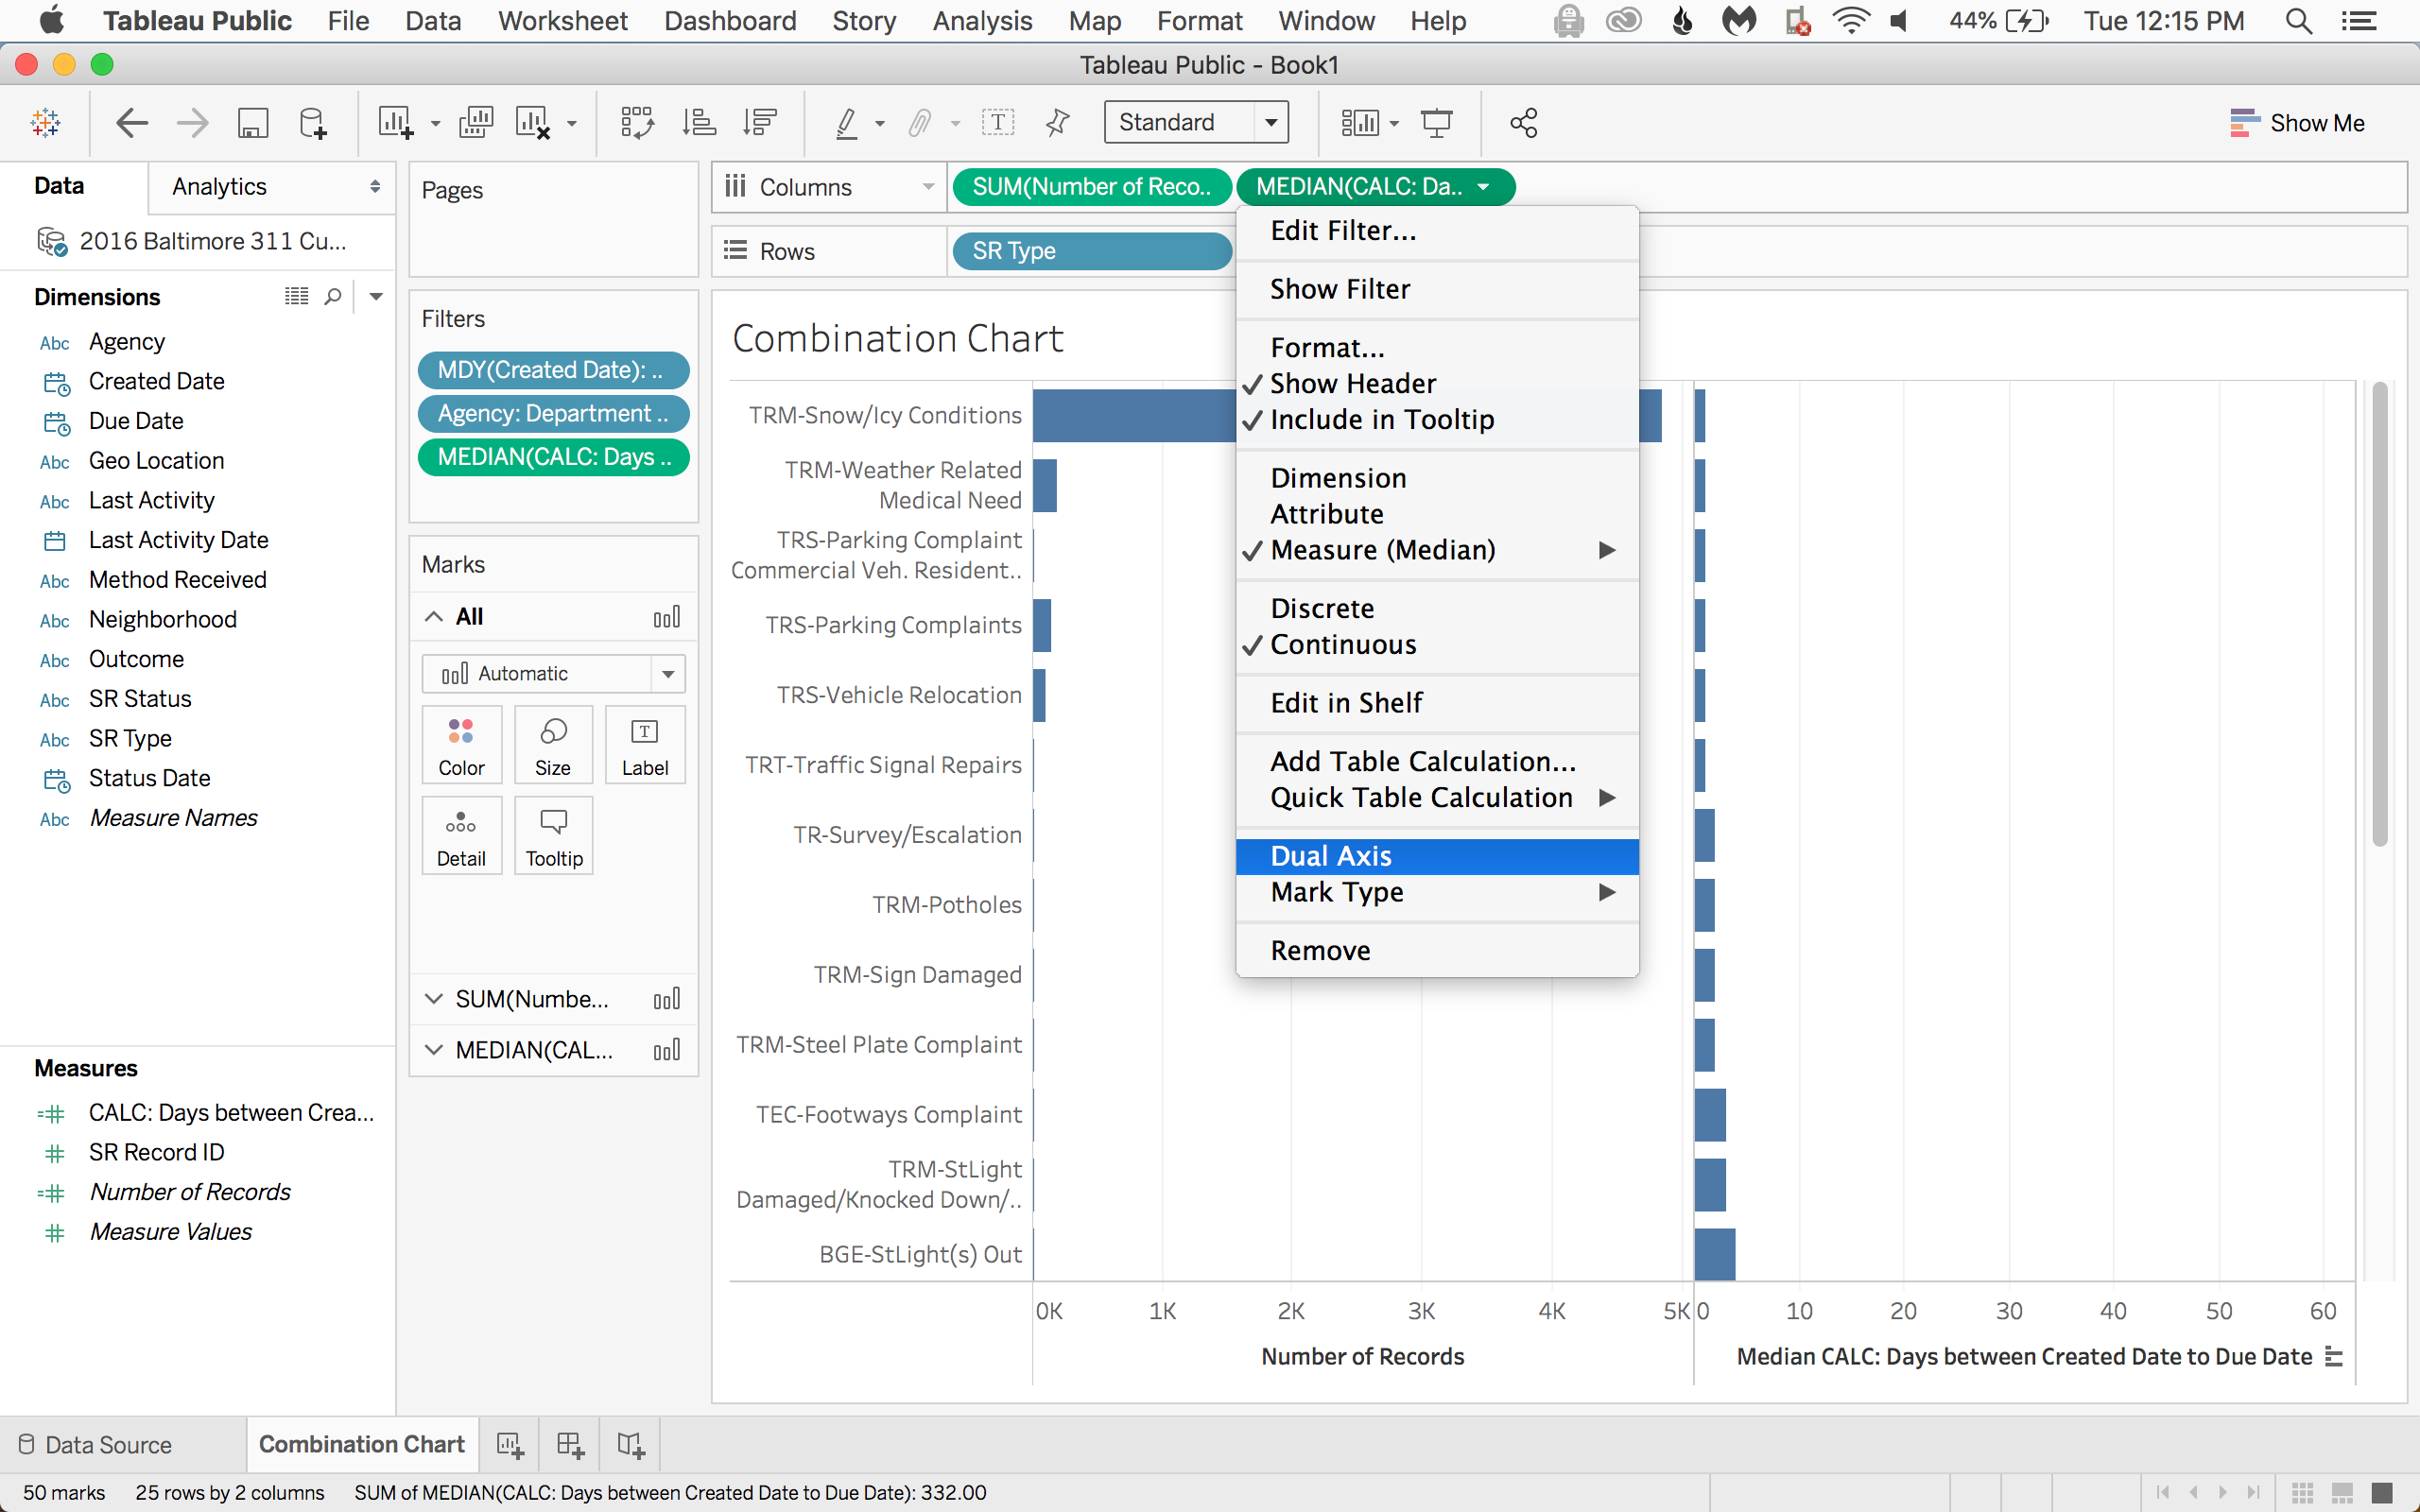
Task: Click the Highlight pen icon
Action: [846, 123]
